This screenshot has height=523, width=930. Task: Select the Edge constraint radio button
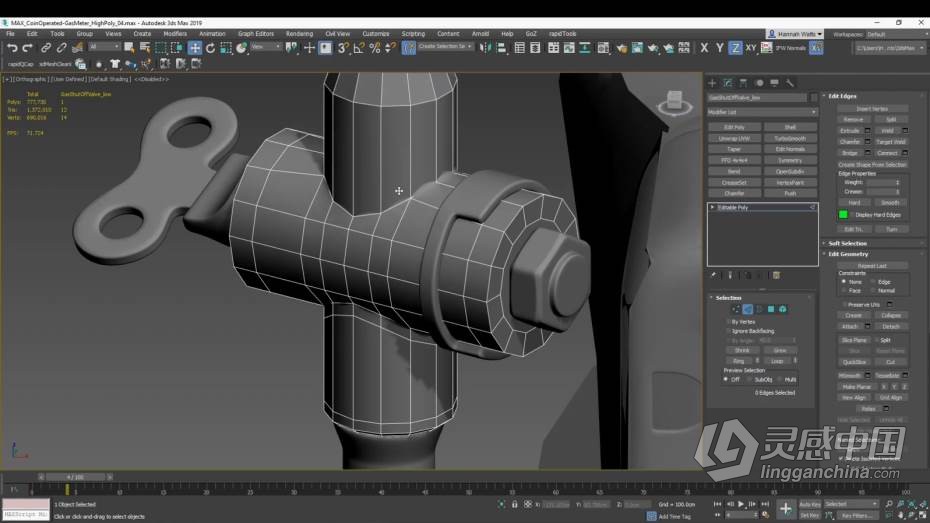(x=873, y=282)
